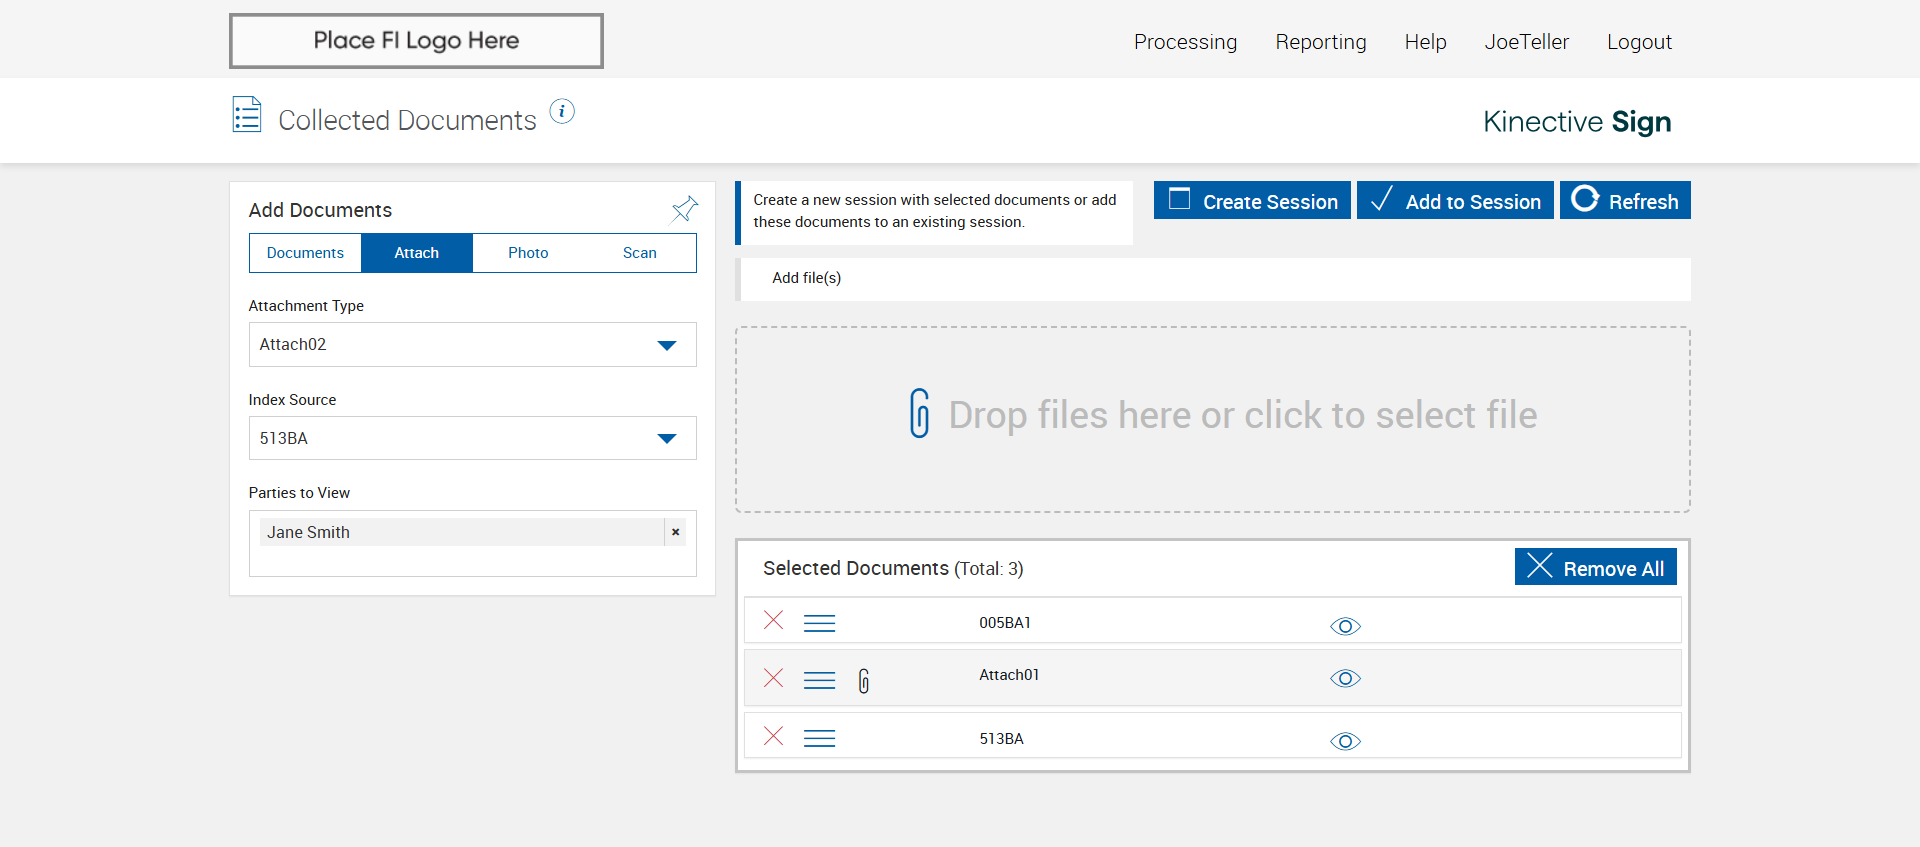The height and width of the screenshot is (847, 1920).
Task: Pin the Add Documents panel
Action: (x=684, y=209)
